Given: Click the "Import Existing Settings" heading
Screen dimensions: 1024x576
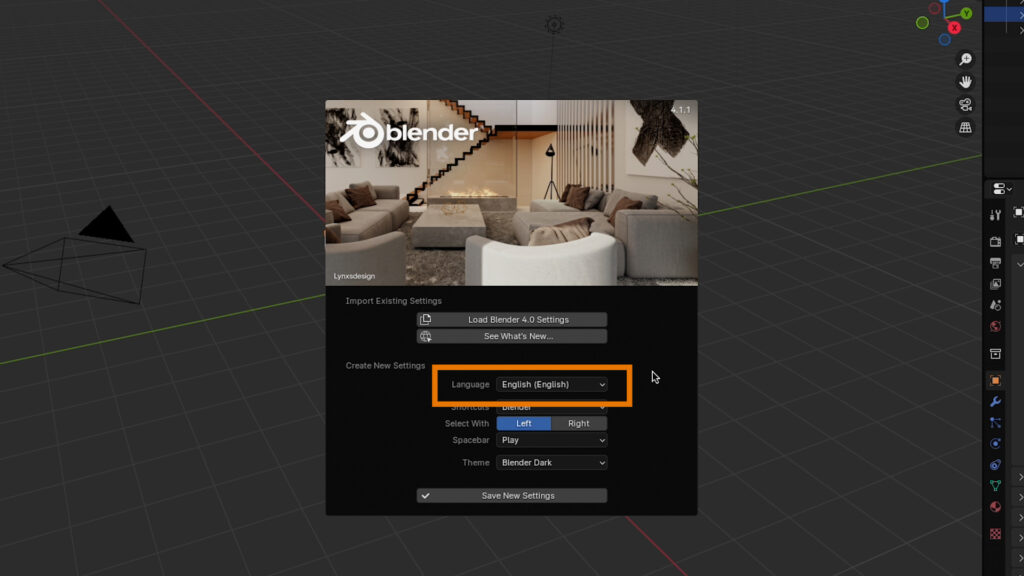Looking at the screenshot, I should pyautogui.click(x=394, y=301).
